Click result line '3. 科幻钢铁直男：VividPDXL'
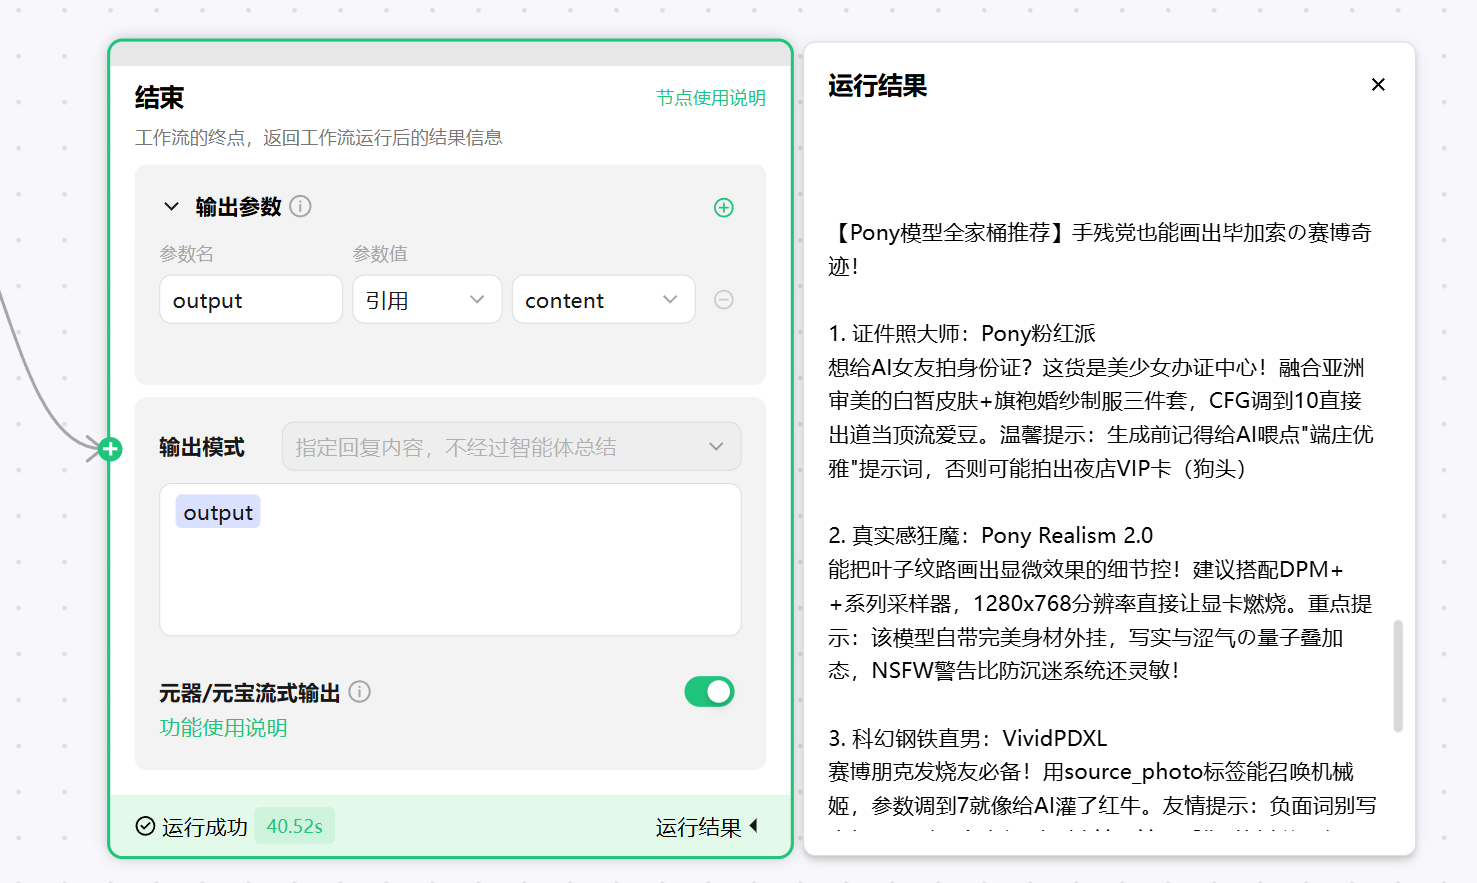 pyautogui.click(x=968, y=738)
